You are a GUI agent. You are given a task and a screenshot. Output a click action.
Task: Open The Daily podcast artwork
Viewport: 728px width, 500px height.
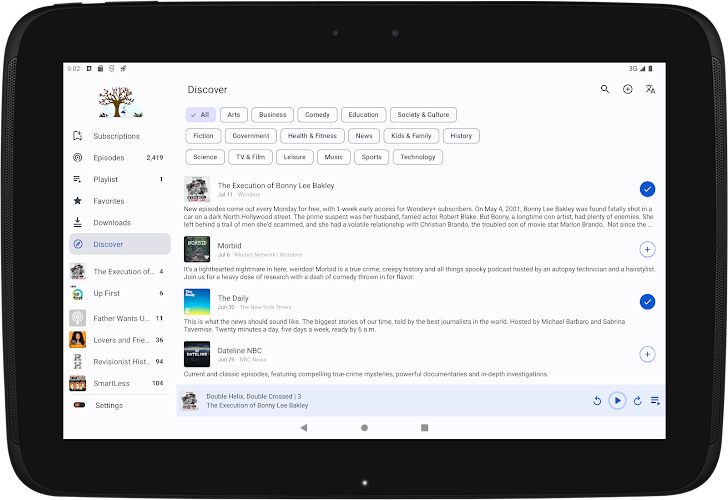click(197, 302)
